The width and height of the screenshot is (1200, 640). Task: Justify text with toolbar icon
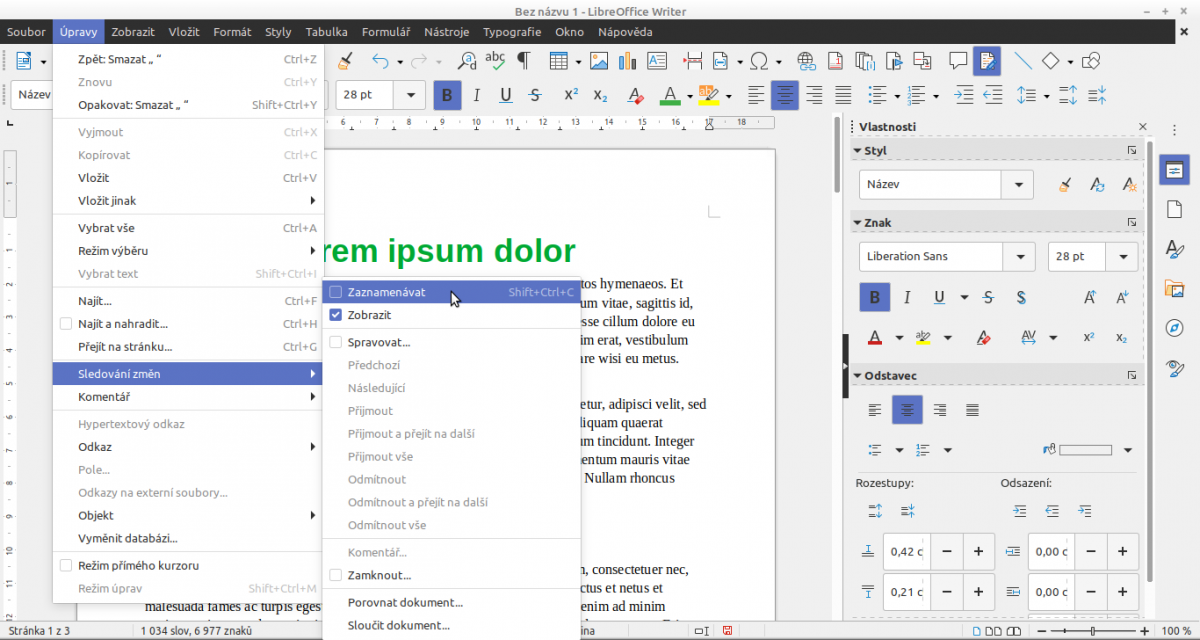click(843, 96)
